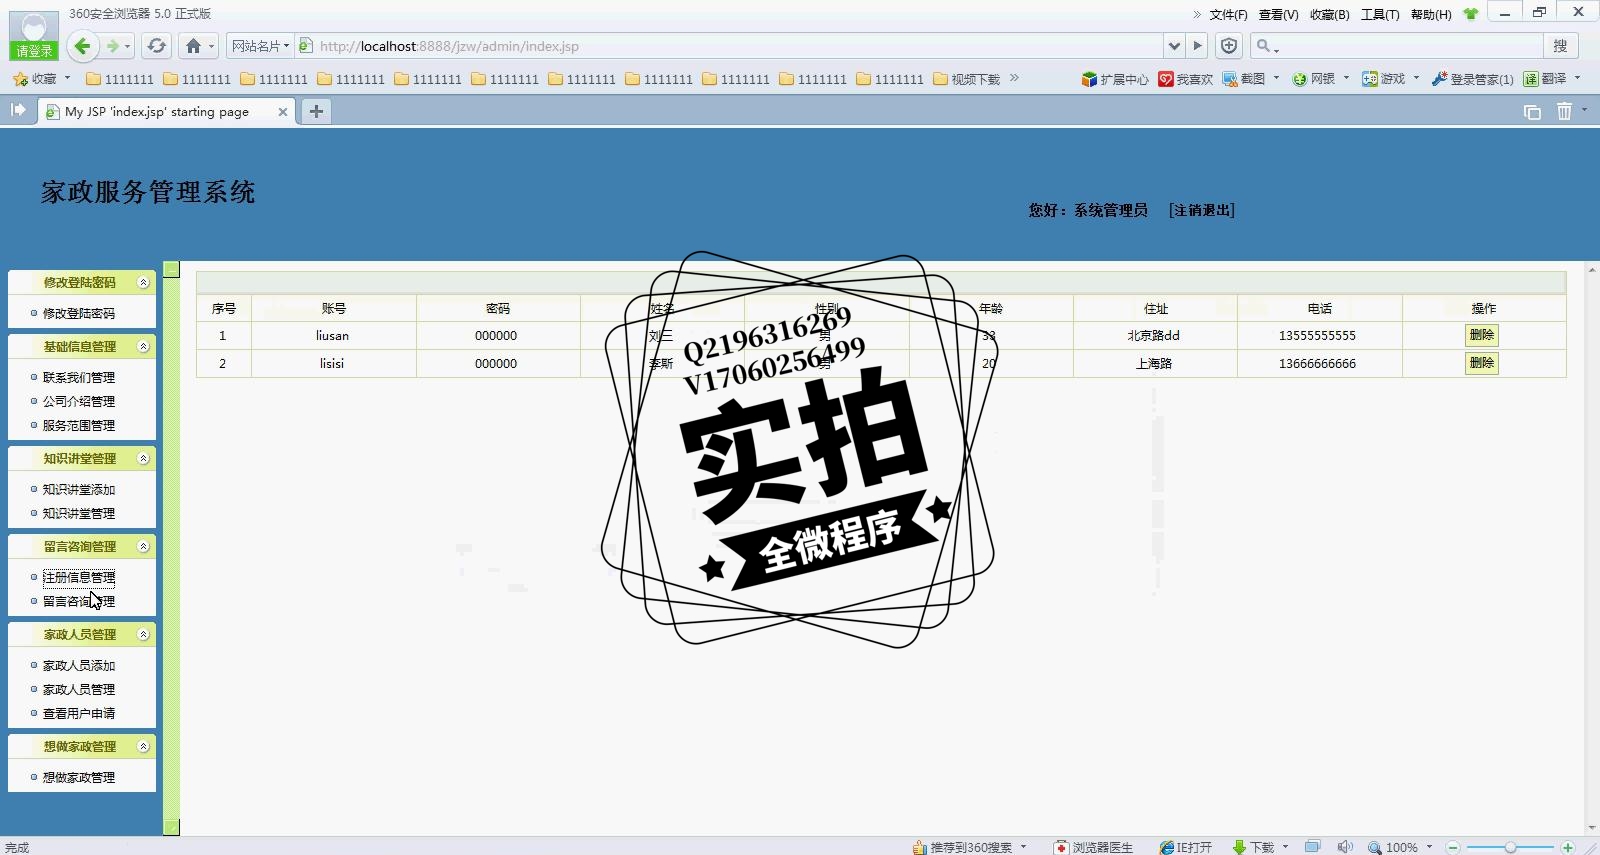This screenshot has width=1600, height=855.
Task: Click the 翻译 translate tool
Action: tap(1545, 79)
